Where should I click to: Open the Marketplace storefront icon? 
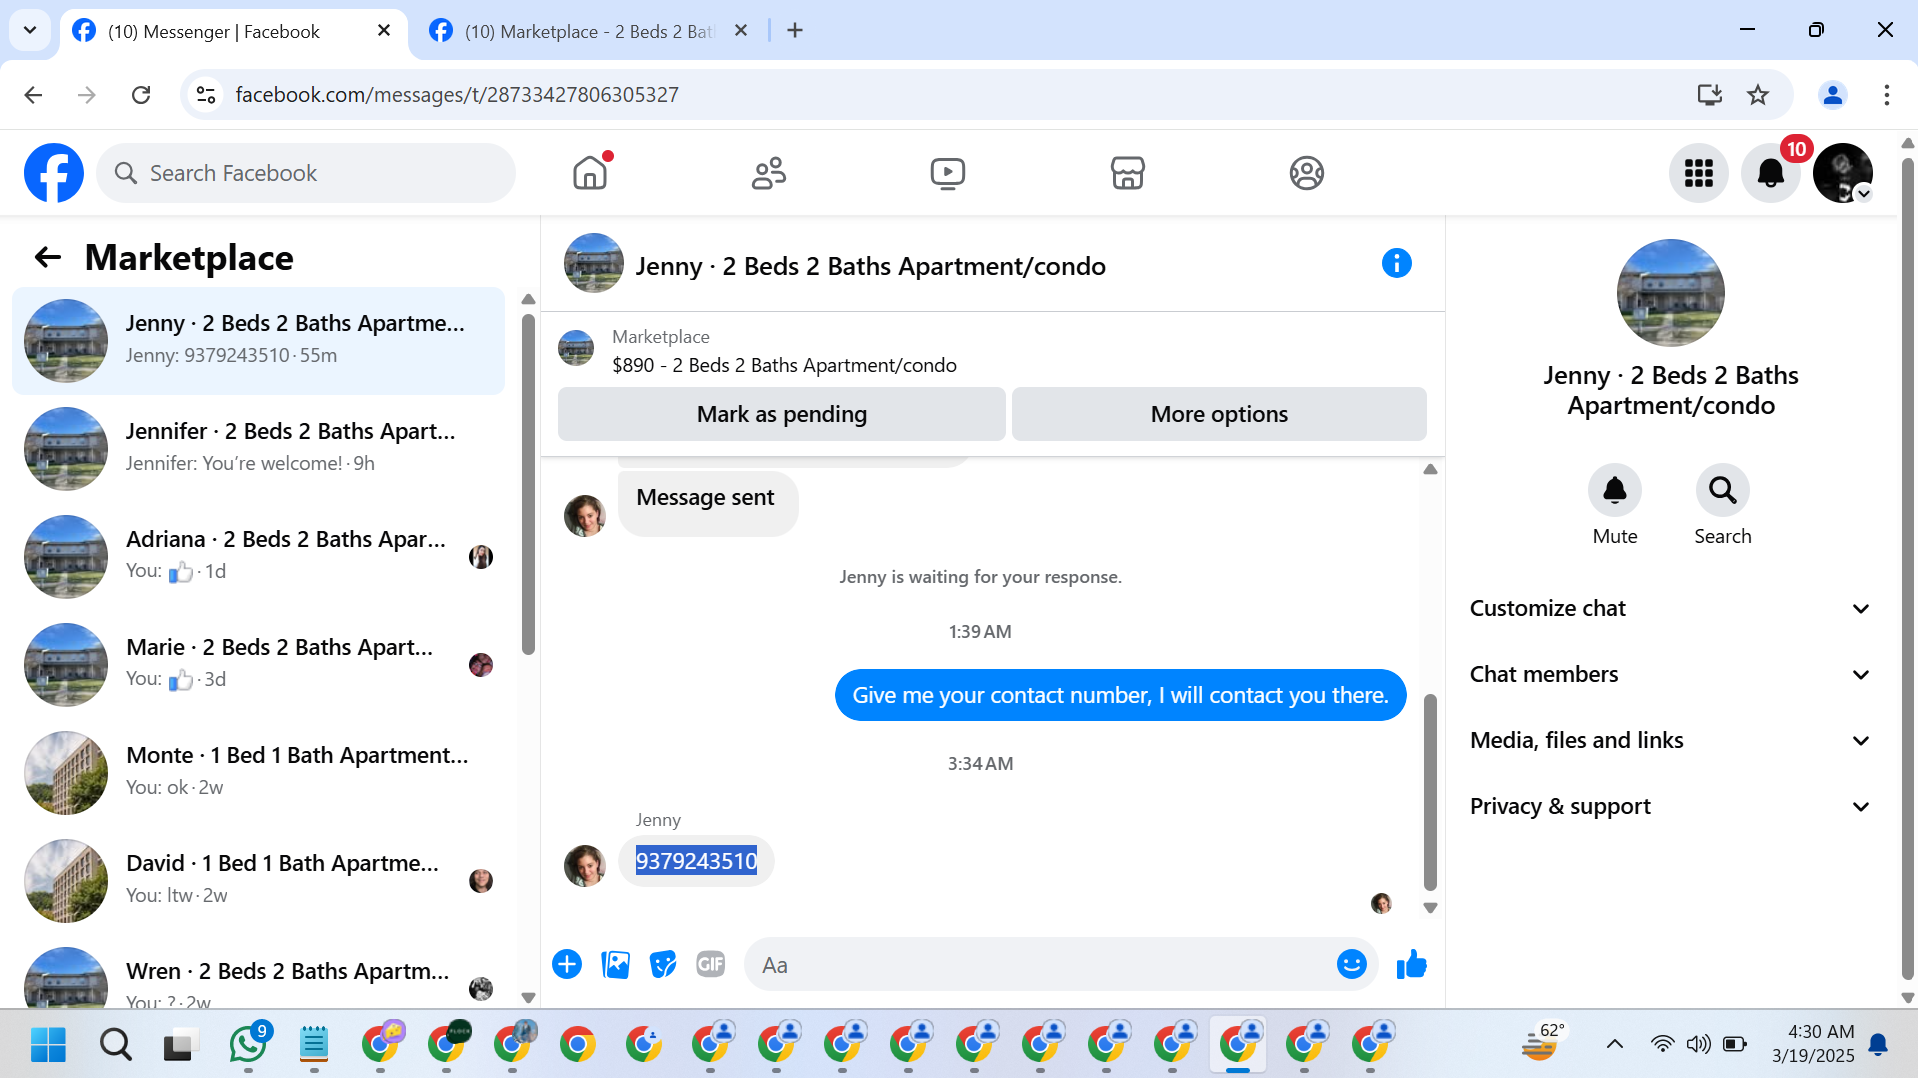tap(1127, 173)
